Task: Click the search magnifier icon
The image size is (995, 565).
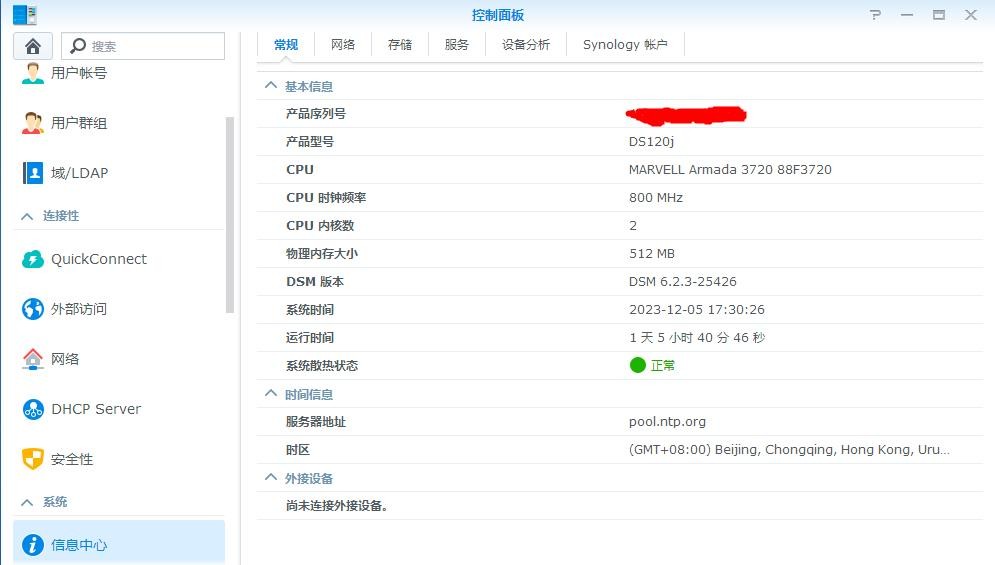Action: click(78, 46)
